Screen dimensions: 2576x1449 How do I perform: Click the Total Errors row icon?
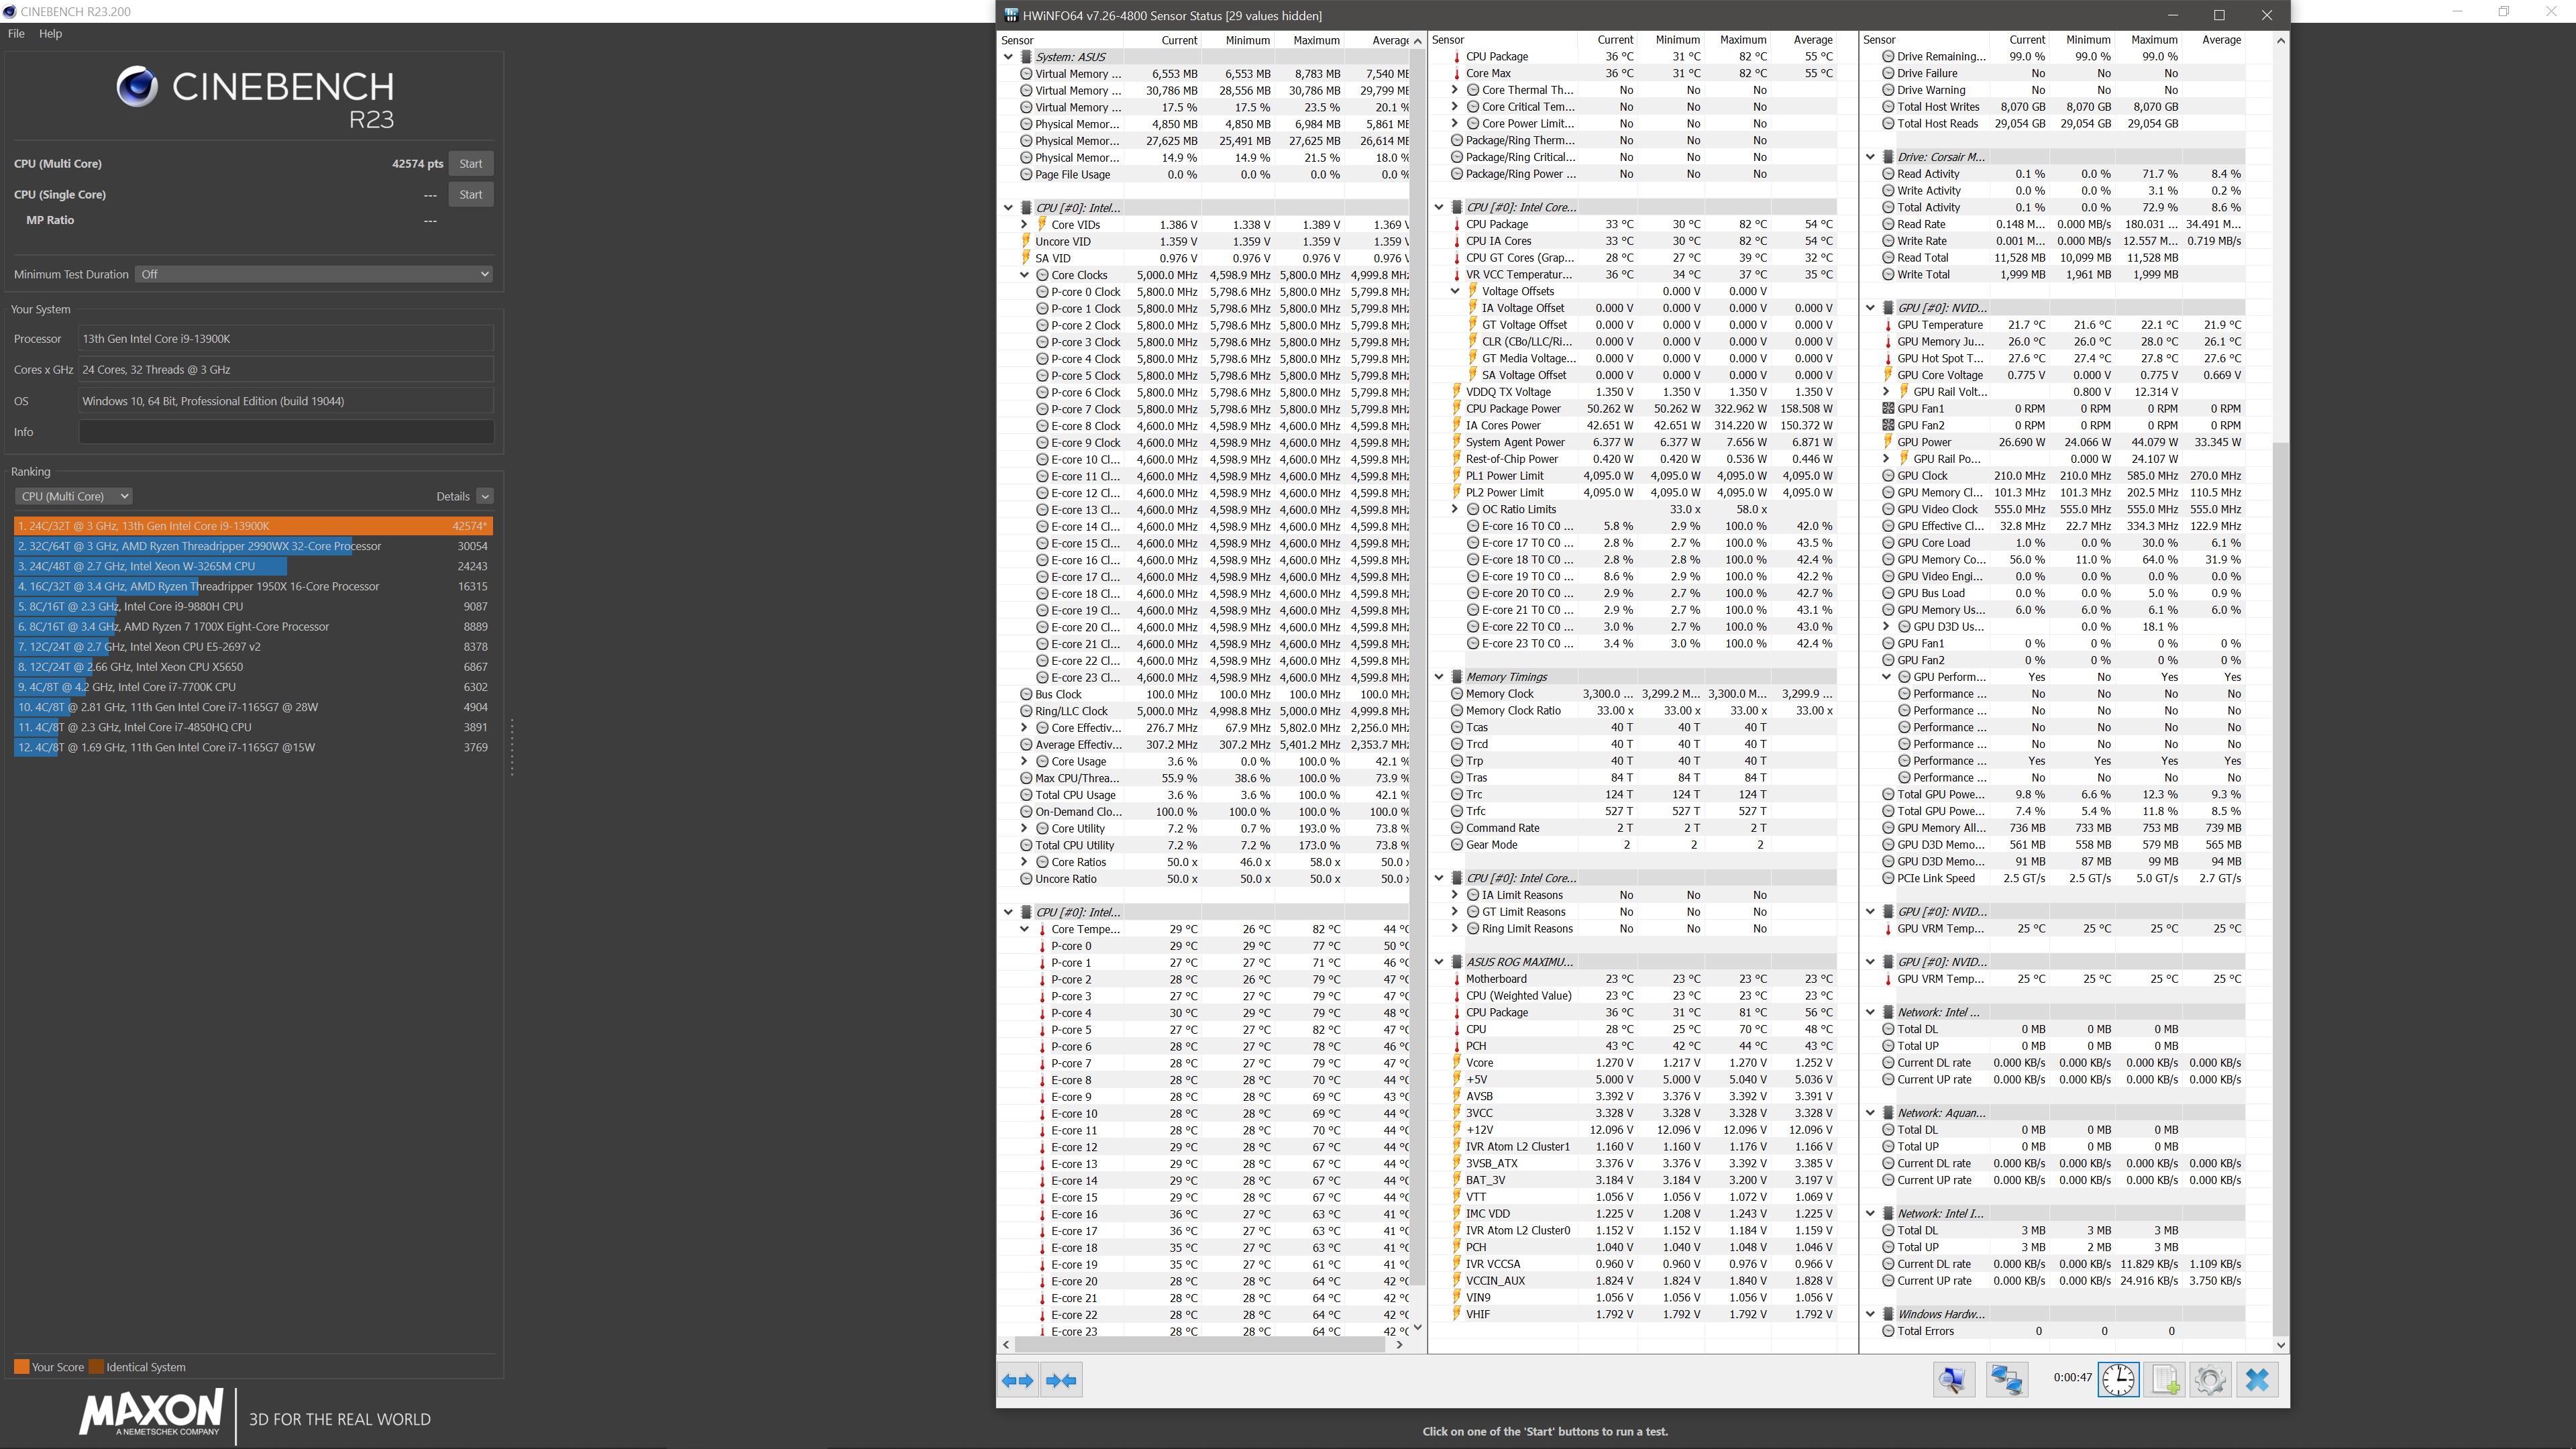1888,1331
